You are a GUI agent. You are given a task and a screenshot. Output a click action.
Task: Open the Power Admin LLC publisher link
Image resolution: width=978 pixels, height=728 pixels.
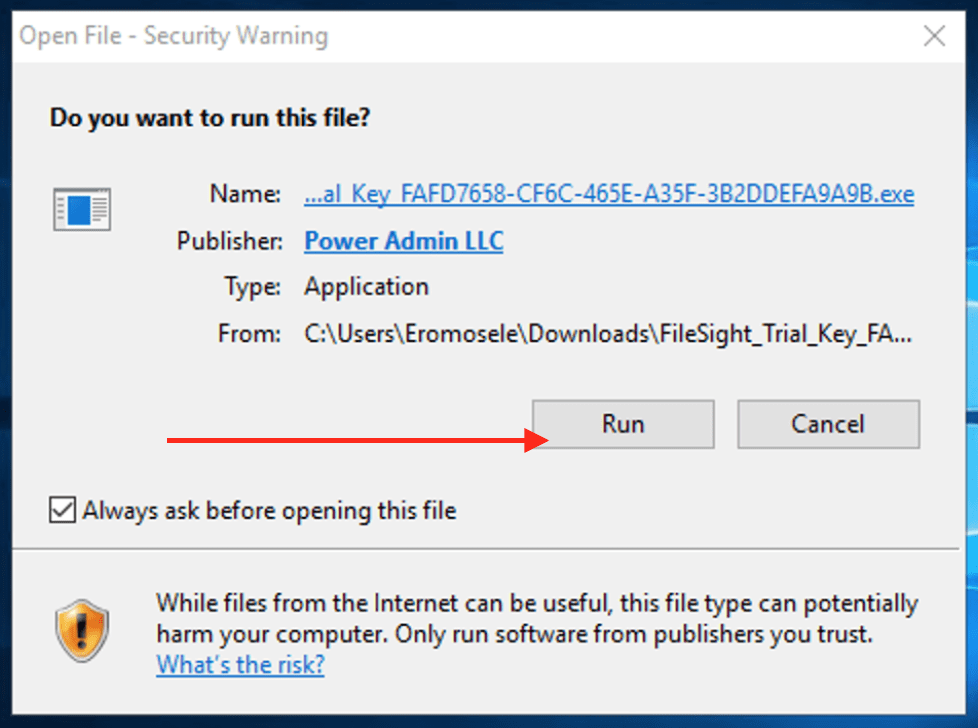point(403,241)
